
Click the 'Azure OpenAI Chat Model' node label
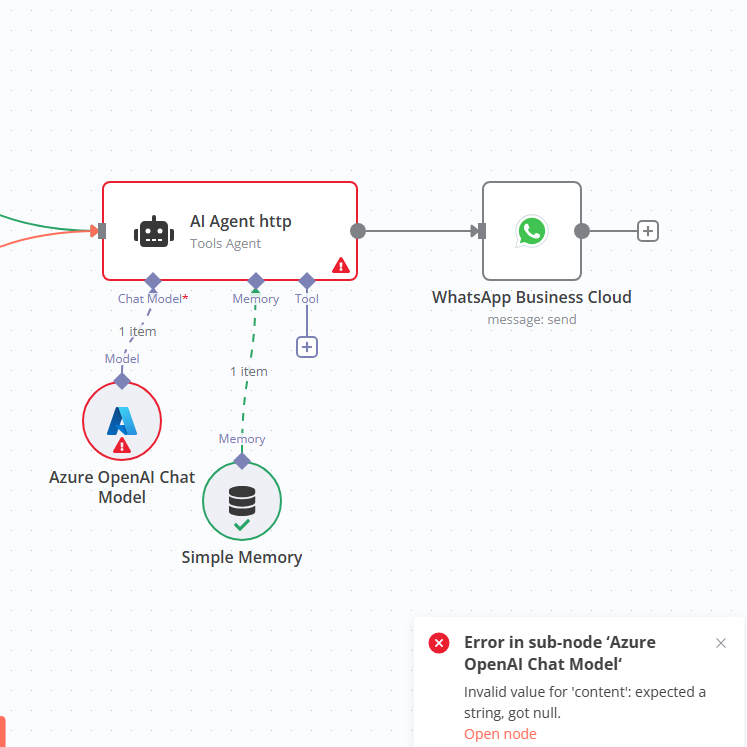tap(122, 487)
